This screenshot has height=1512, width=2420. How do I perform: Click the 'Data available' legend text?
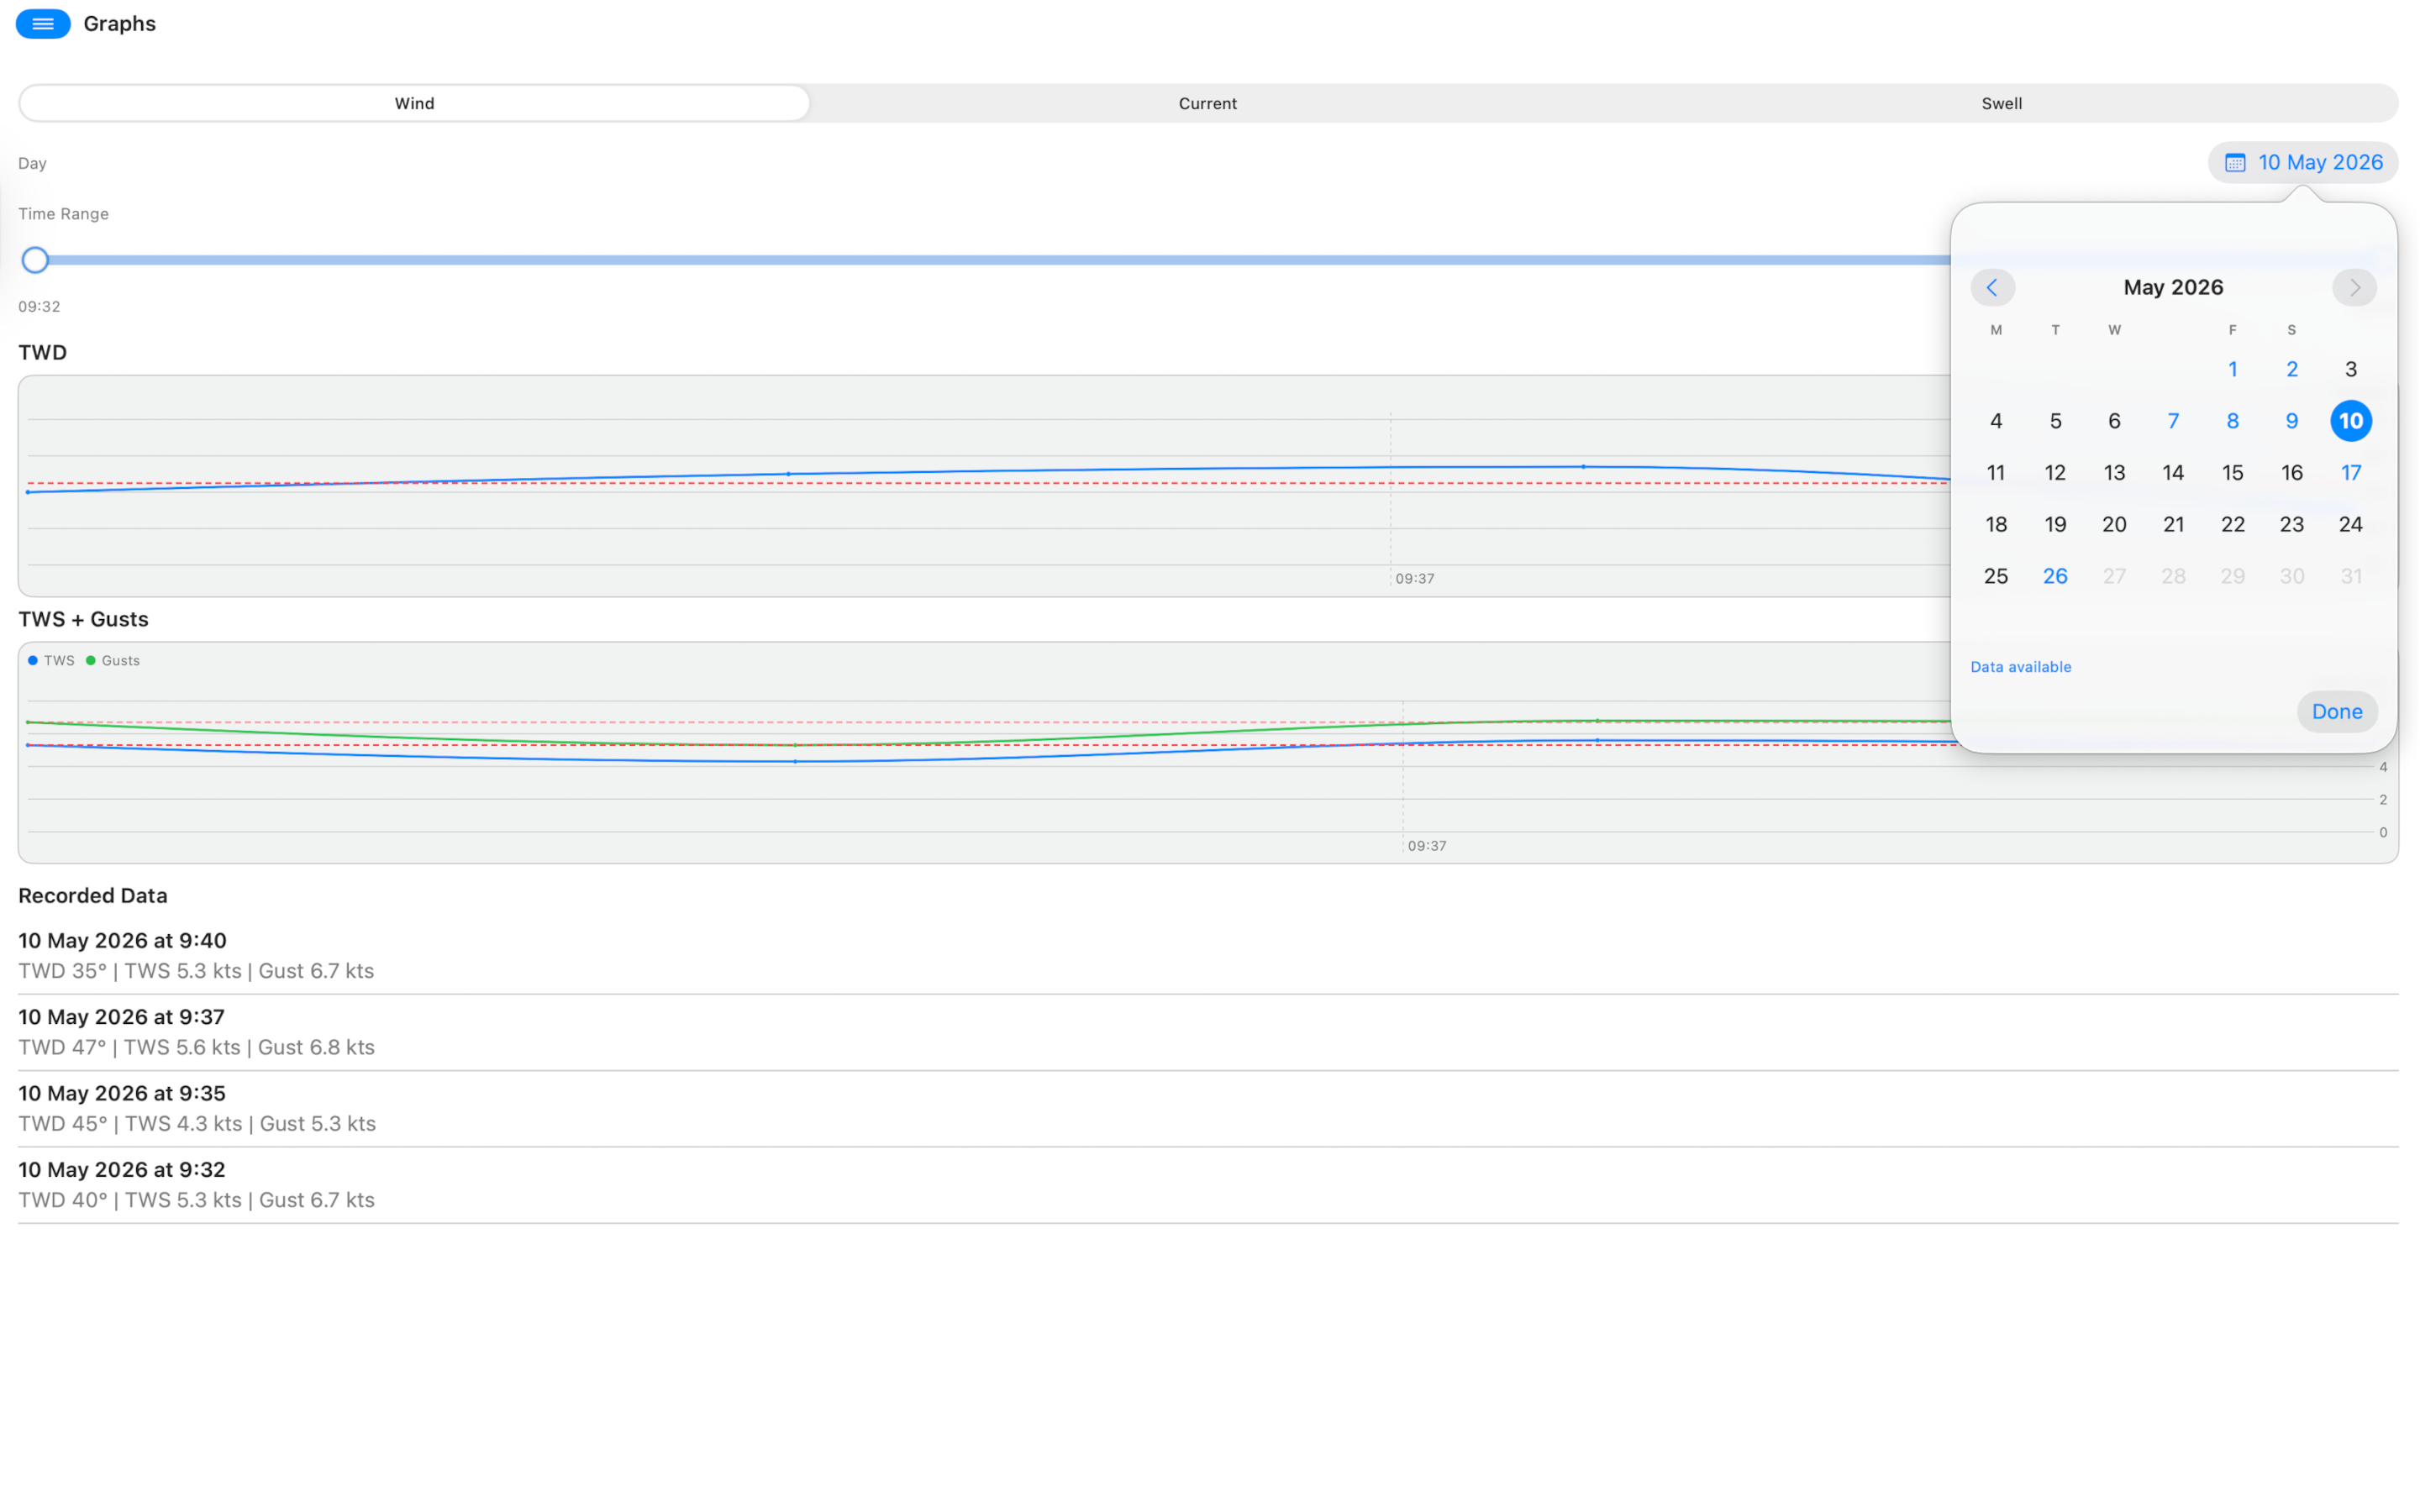click(2020, 667)
